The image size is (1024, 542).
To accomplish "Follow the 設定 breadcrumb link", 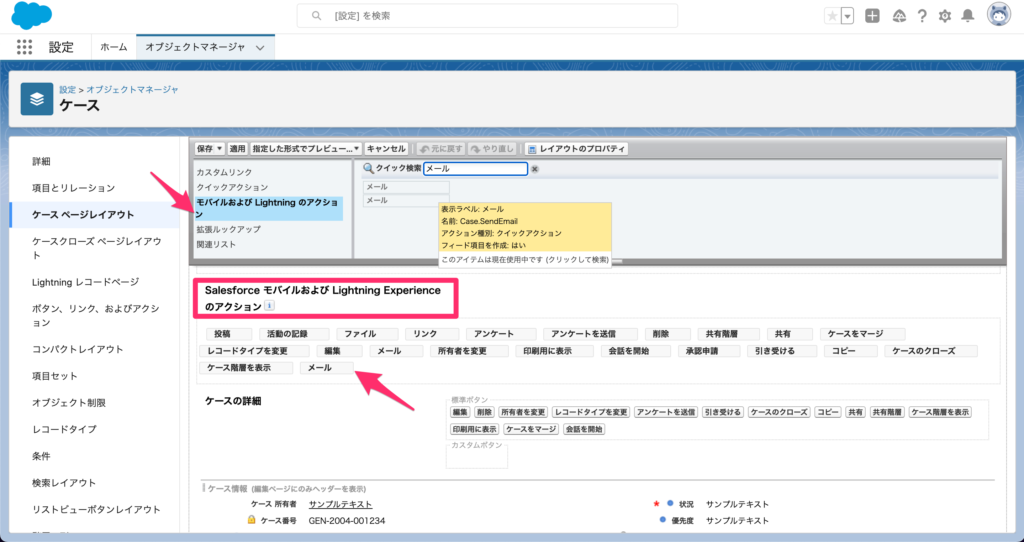I will (x=67, y=89).
